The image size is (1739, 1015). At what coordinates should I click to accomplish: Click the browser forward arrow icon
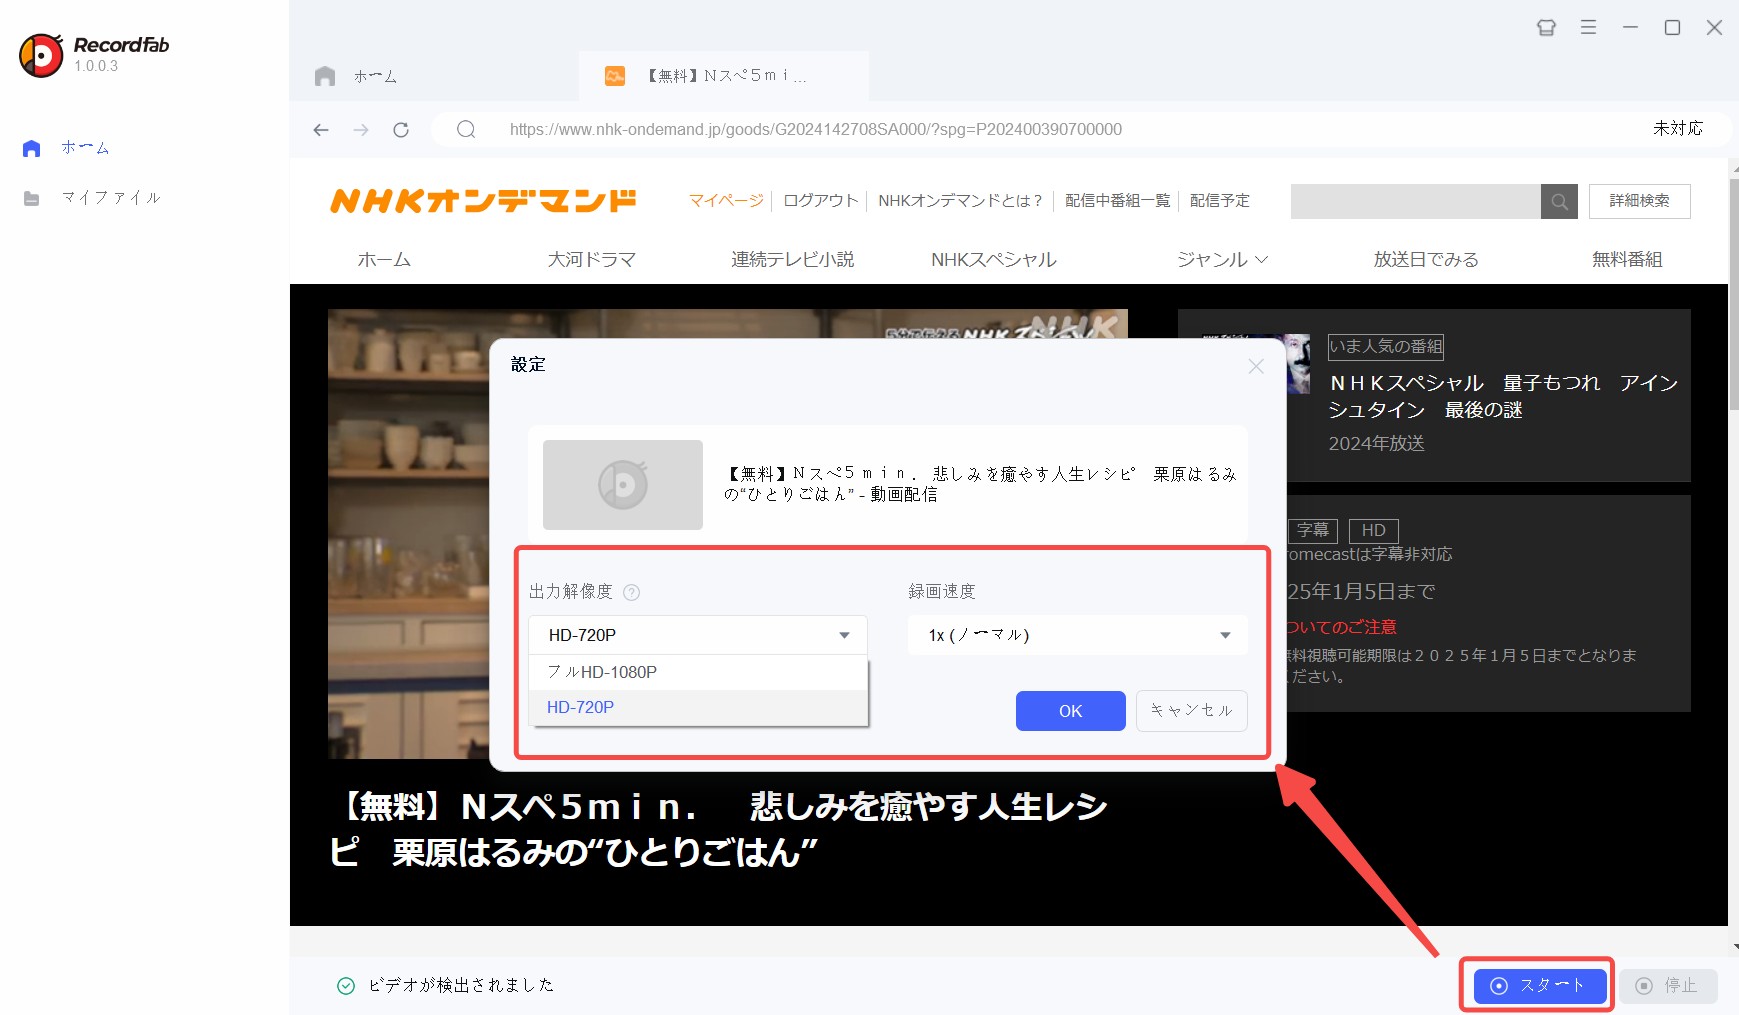[361, 130]
